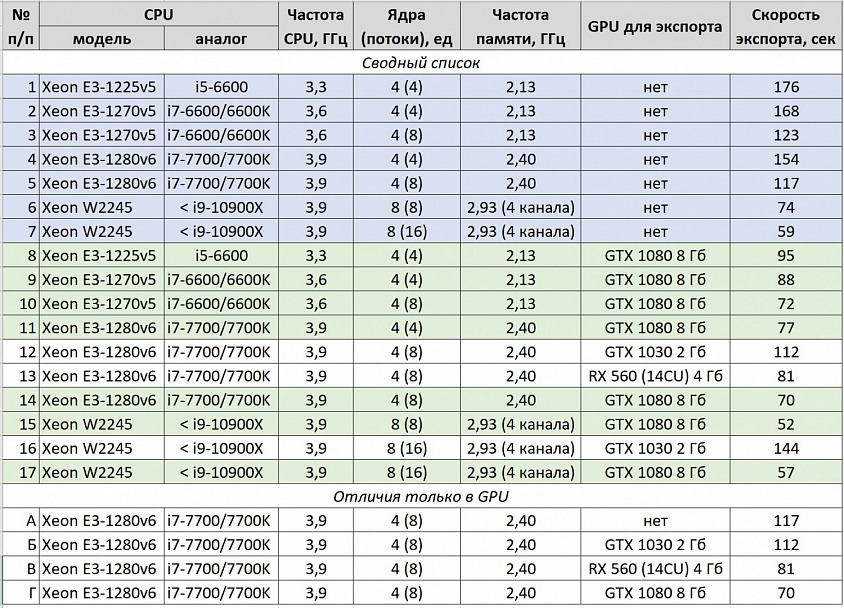
Task: Click row label 'Г' in first column
Action: (21, 593)
